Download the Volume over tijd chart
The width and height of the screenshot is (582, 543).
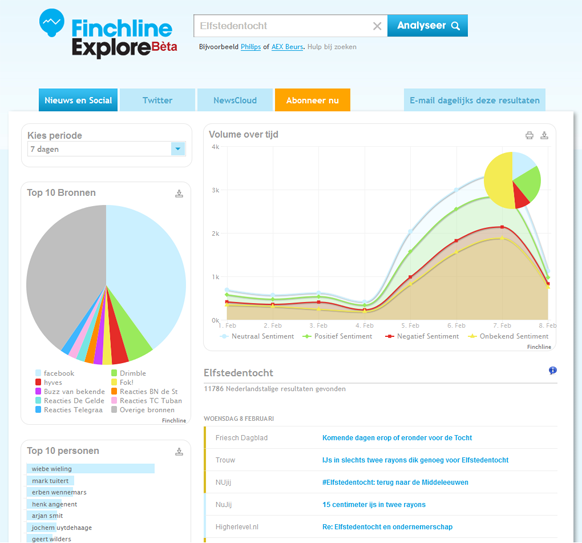pyautogui.click(x=544, y=135)
